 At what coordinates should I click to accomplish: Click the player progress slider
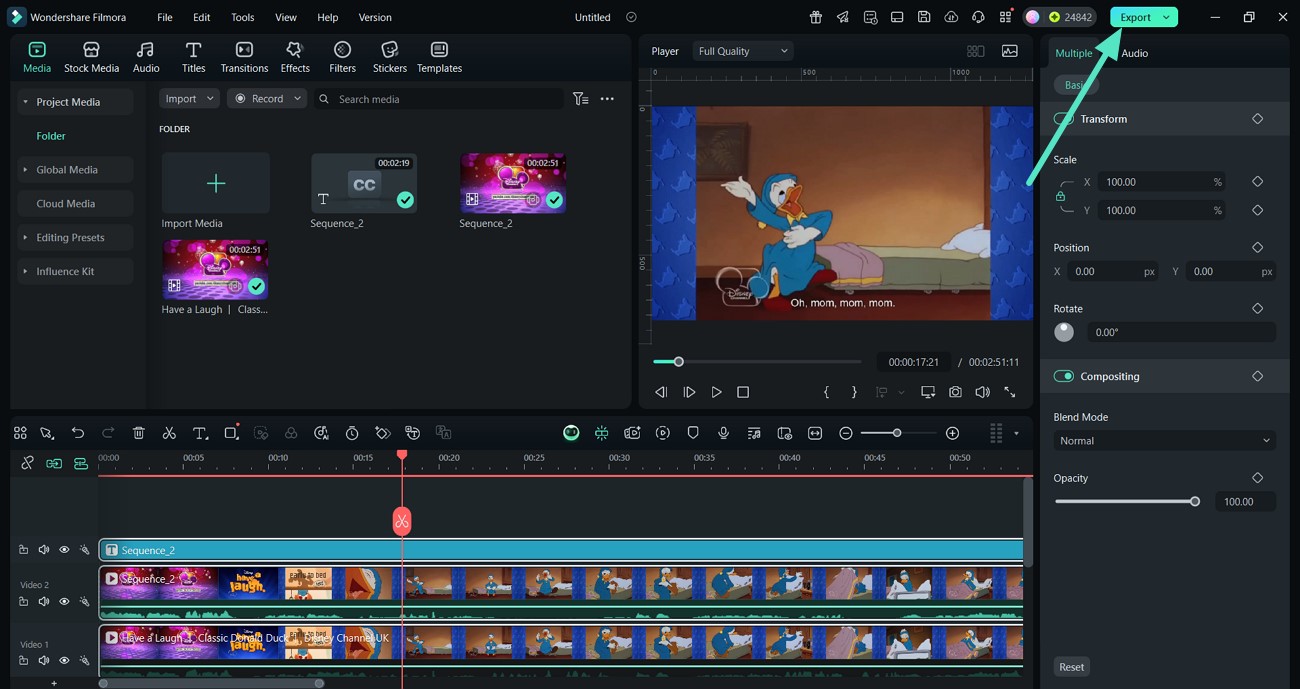[757, 362]
